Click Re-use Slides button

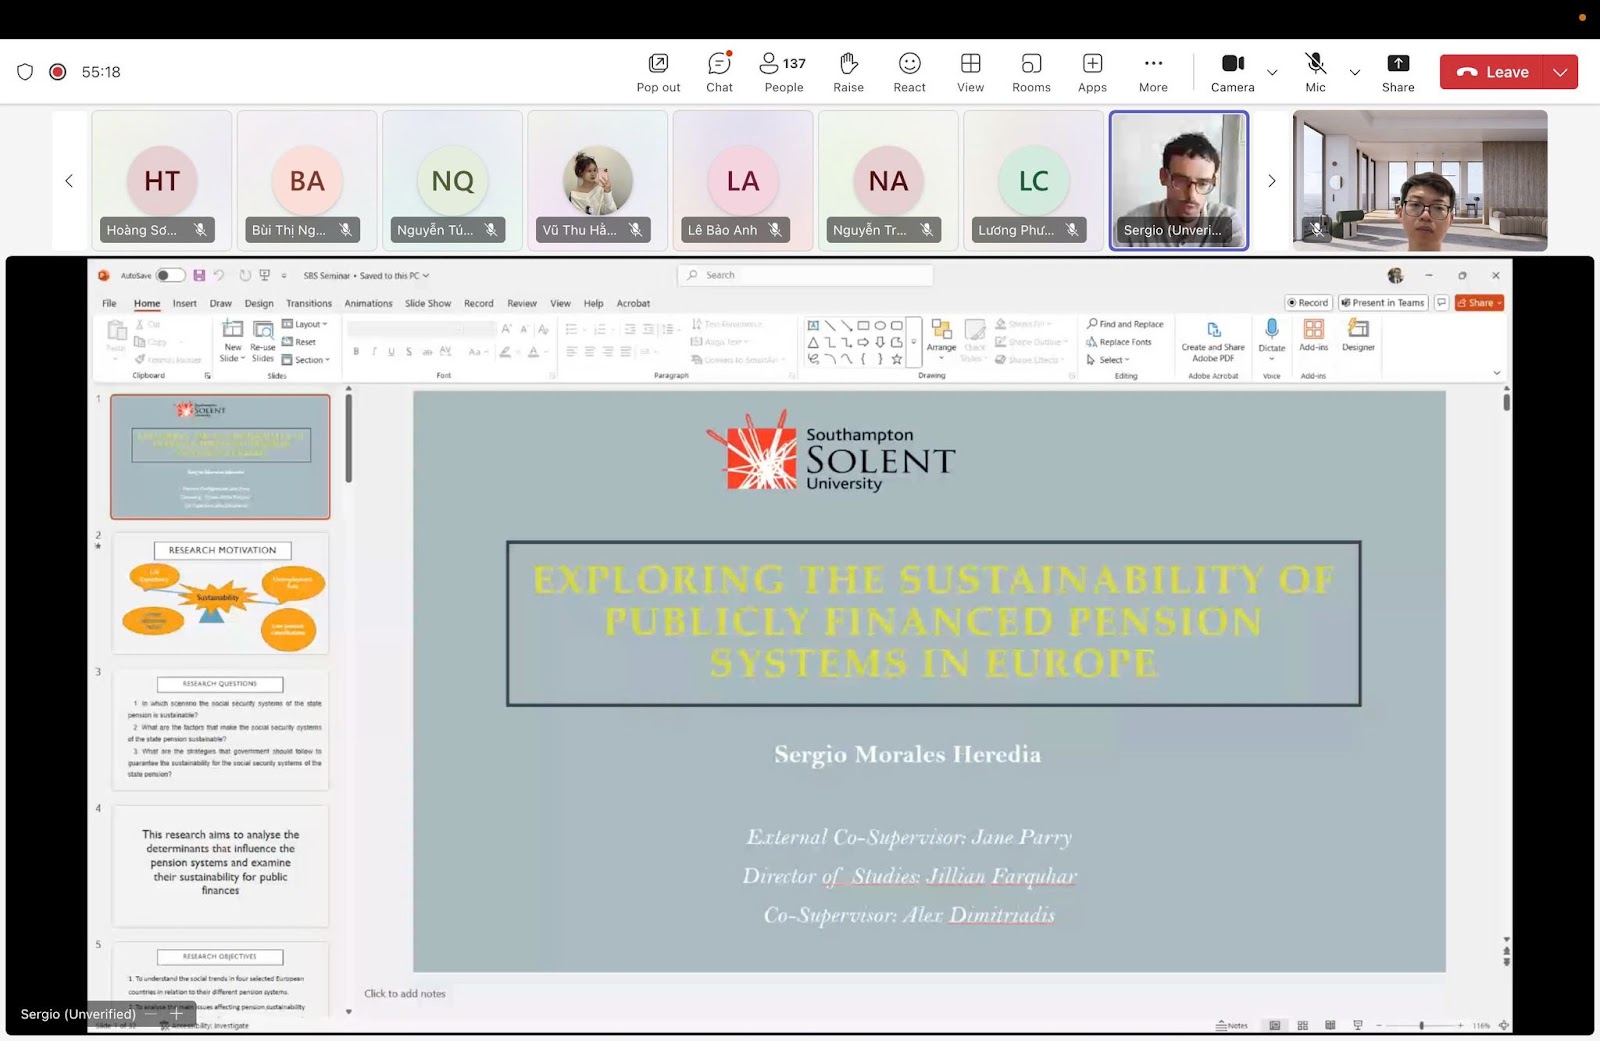tap(263, 340)
